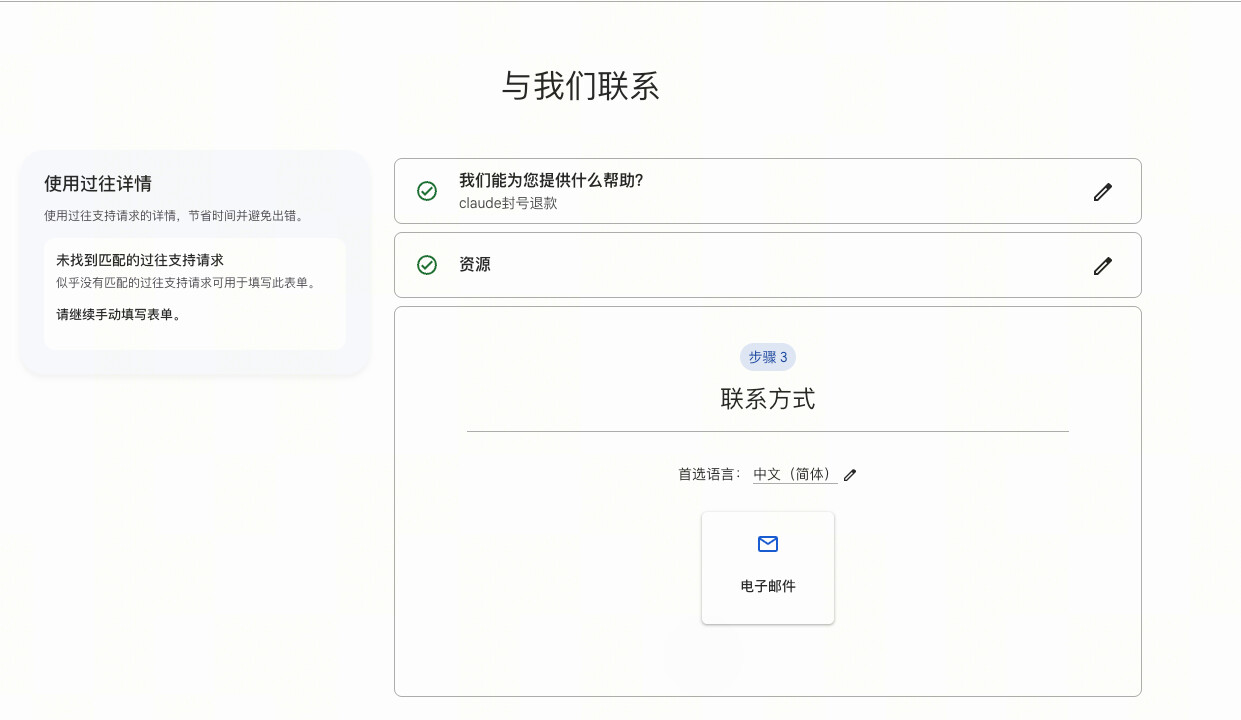Click the 联系方式 heading

768,400
